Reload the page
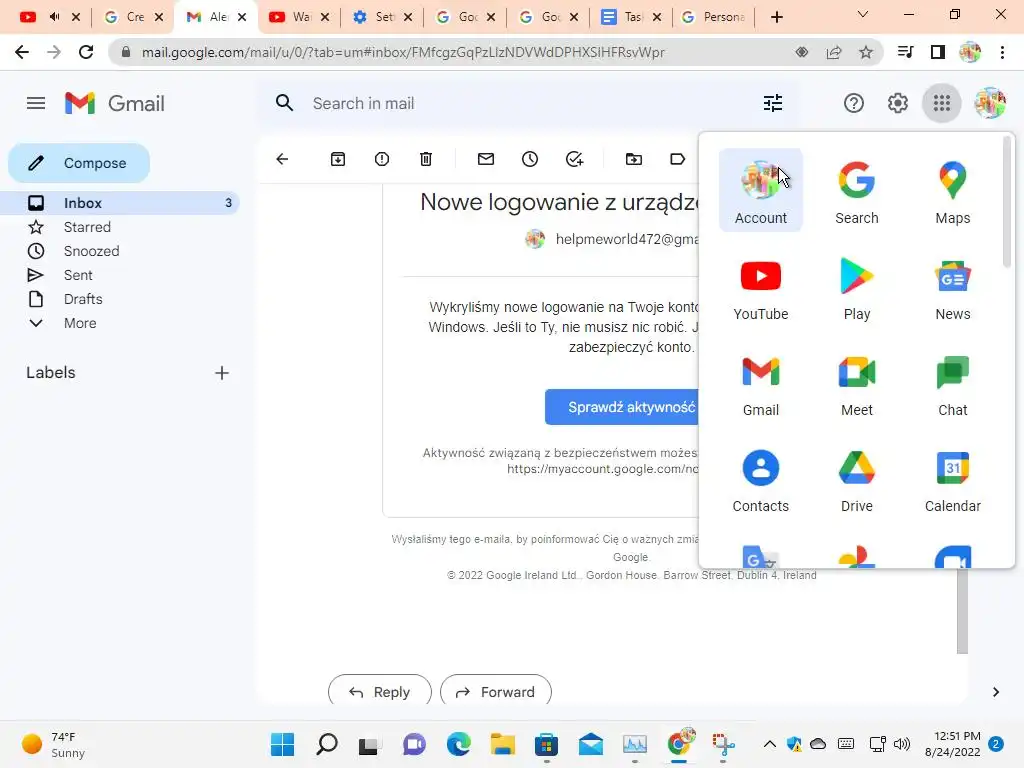 pyautogui.click(x=86, y=52)
